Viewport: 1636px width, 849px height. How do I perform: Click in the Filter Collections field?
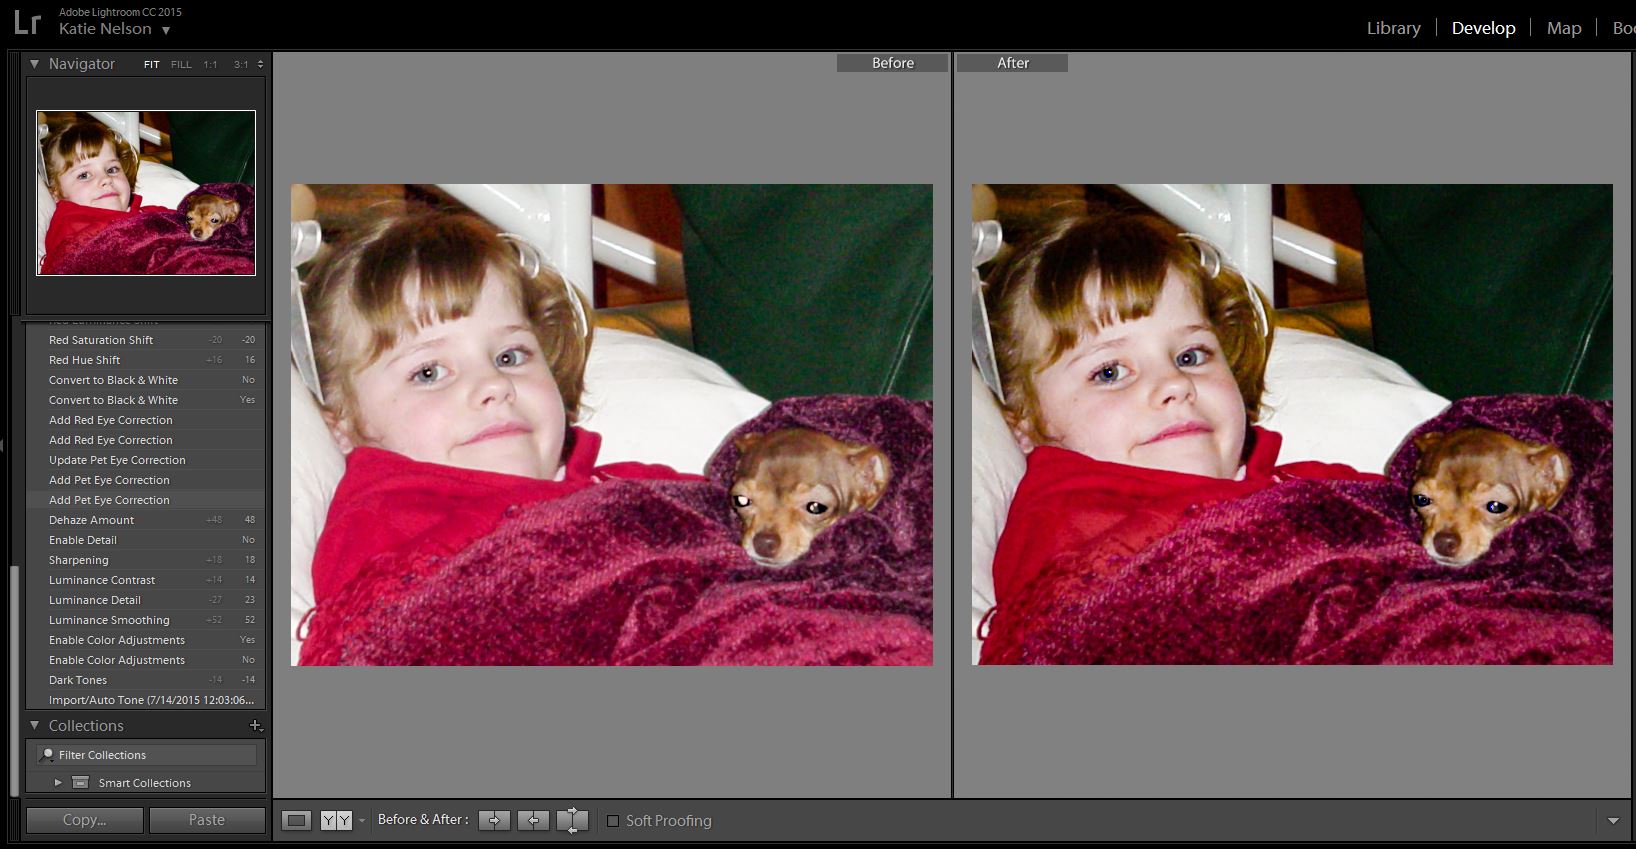point(146,755)
